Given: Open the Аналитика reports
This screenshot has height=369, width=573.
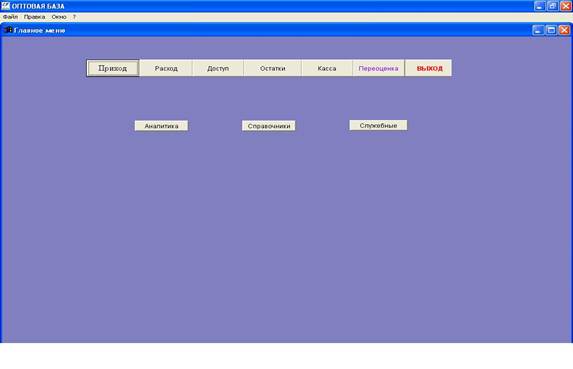Looking at the screenshot, I should coord(161,126).
